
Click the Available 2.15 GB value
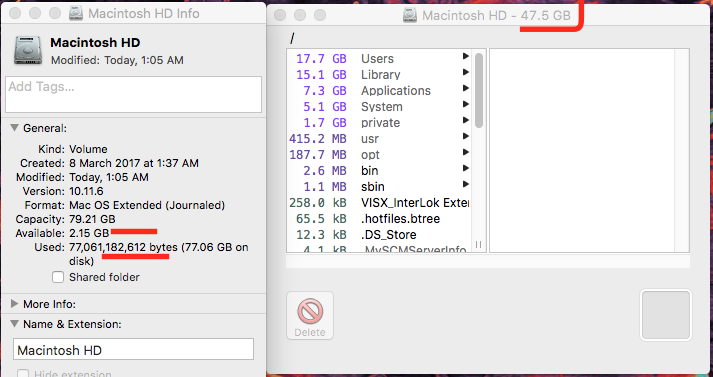pyautogui.click(x=89, y=233)
